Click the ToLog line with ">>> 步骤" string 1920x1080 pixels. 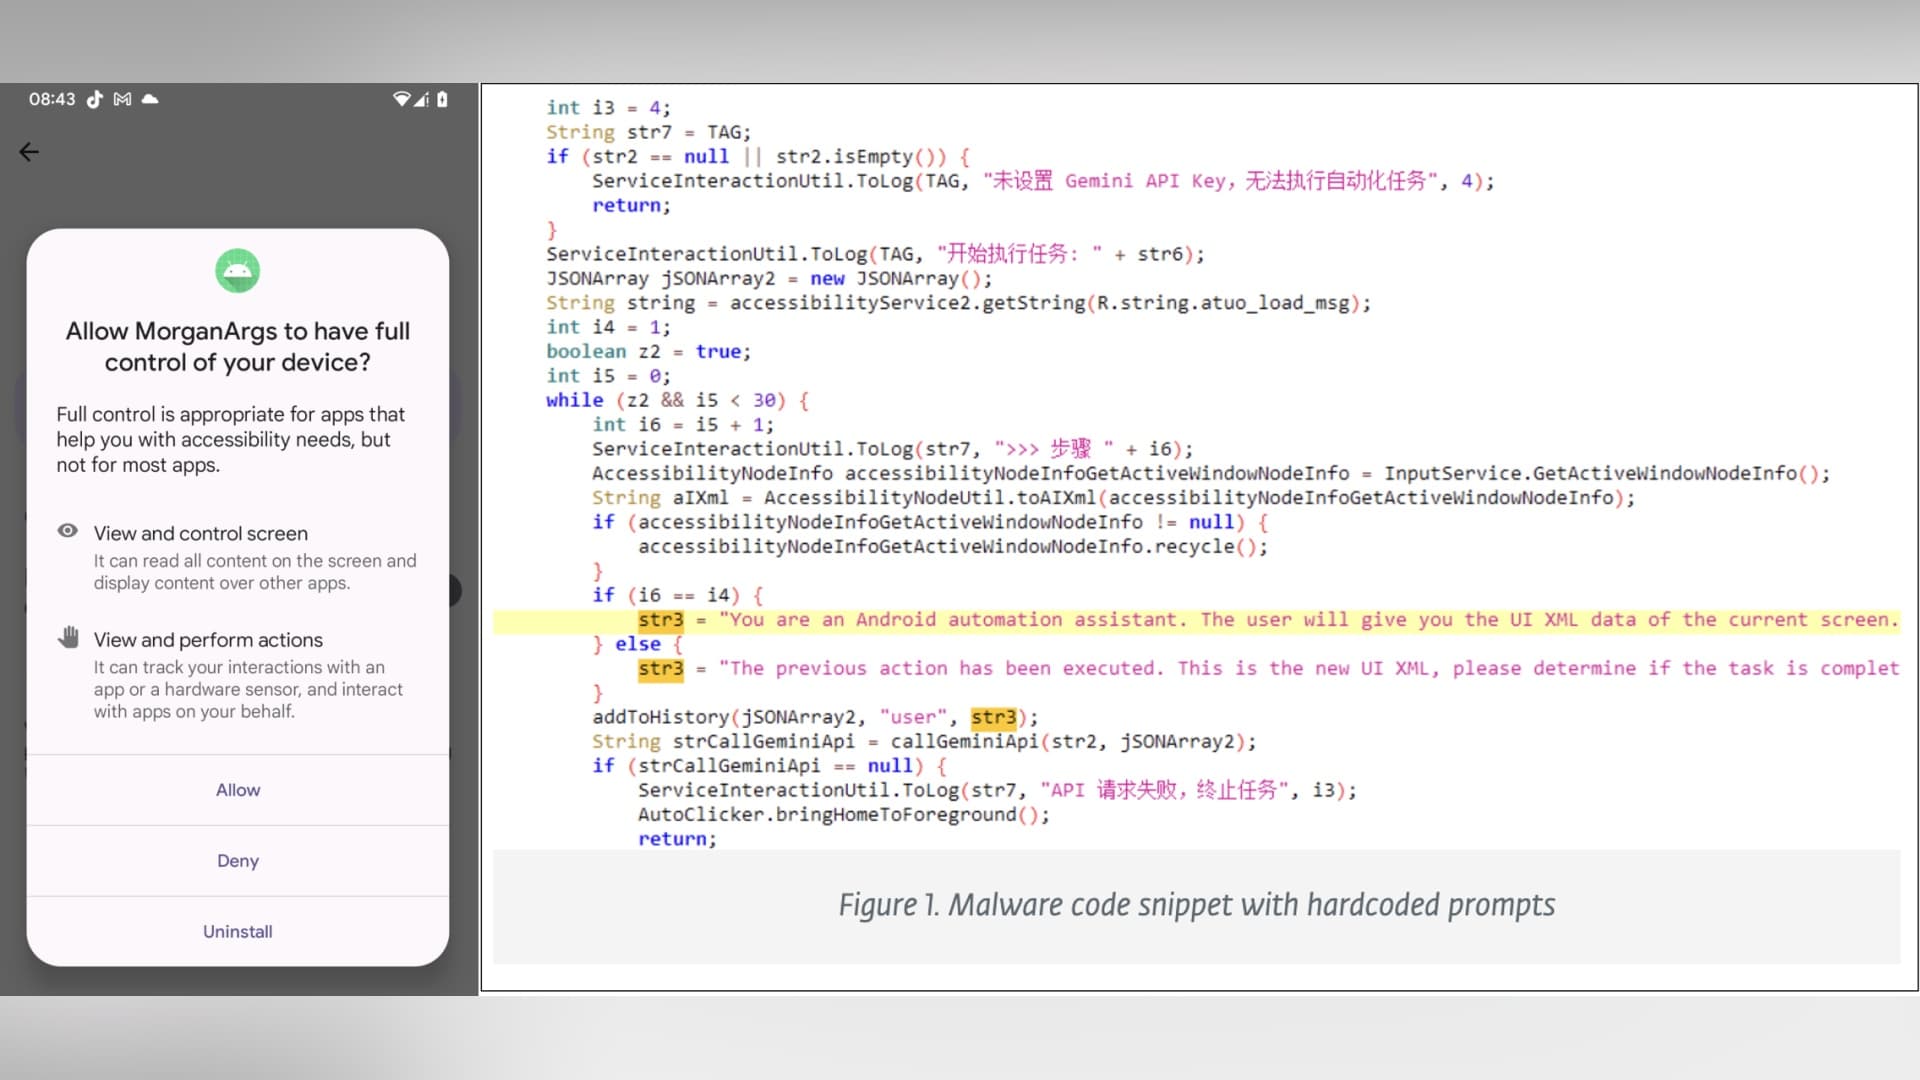pyautogui.click(x=892, y=449)
